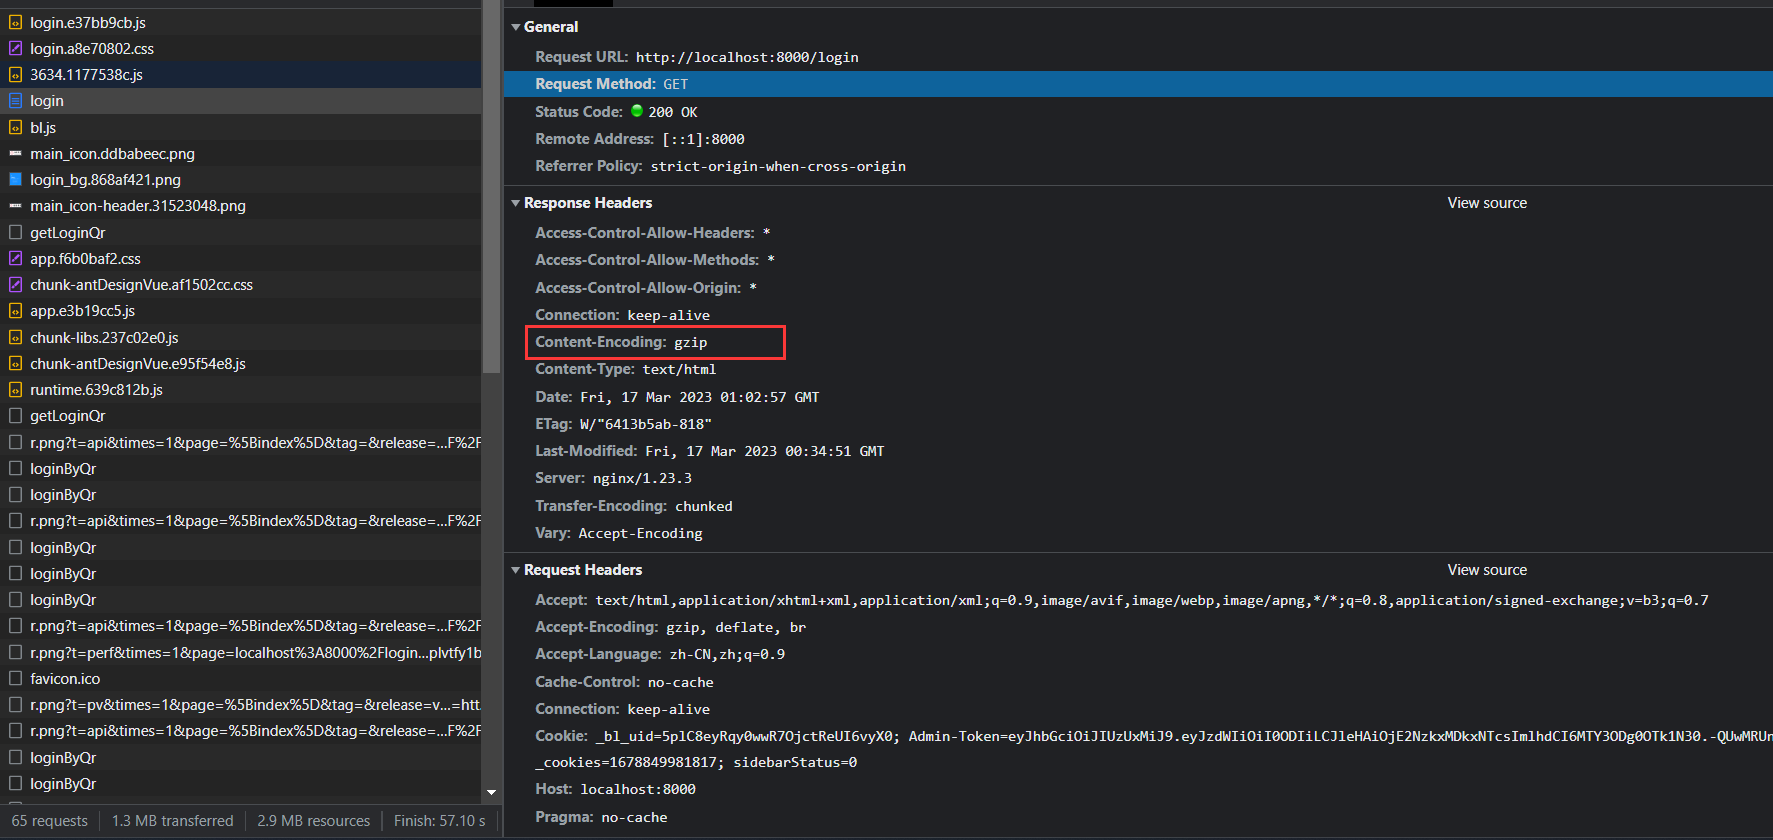
Task: Click the stylesheet icon beside login.a8e70802.css
Action: click(15, 48)
